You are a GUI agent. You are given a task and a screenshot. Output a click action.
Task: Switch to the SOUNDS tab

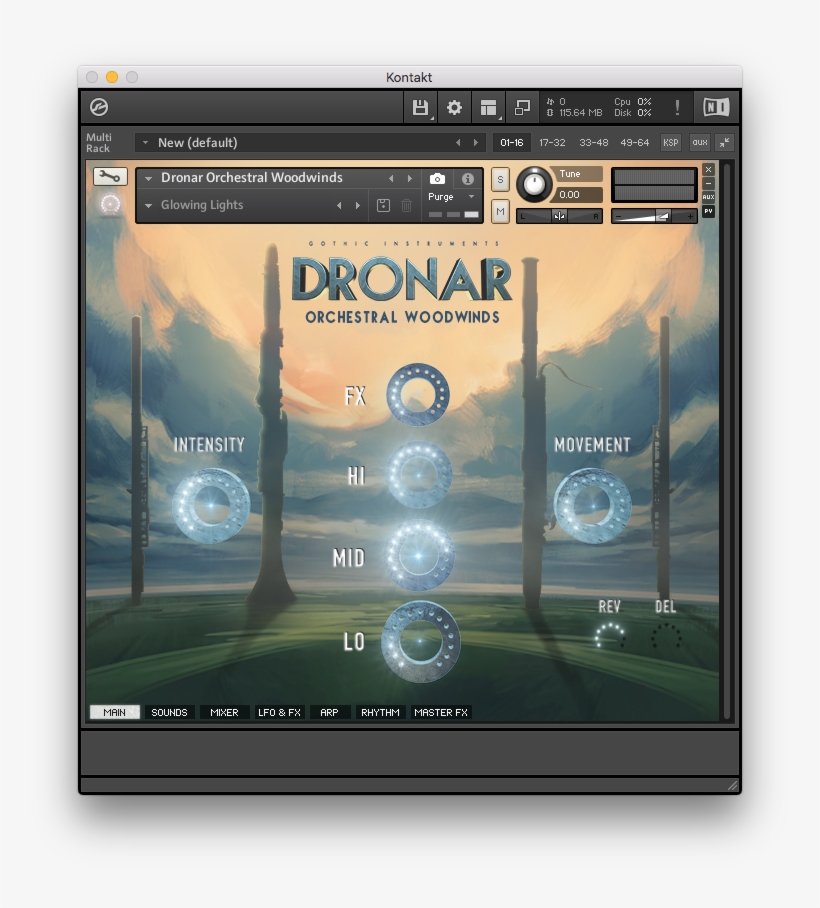click(169, 712)
